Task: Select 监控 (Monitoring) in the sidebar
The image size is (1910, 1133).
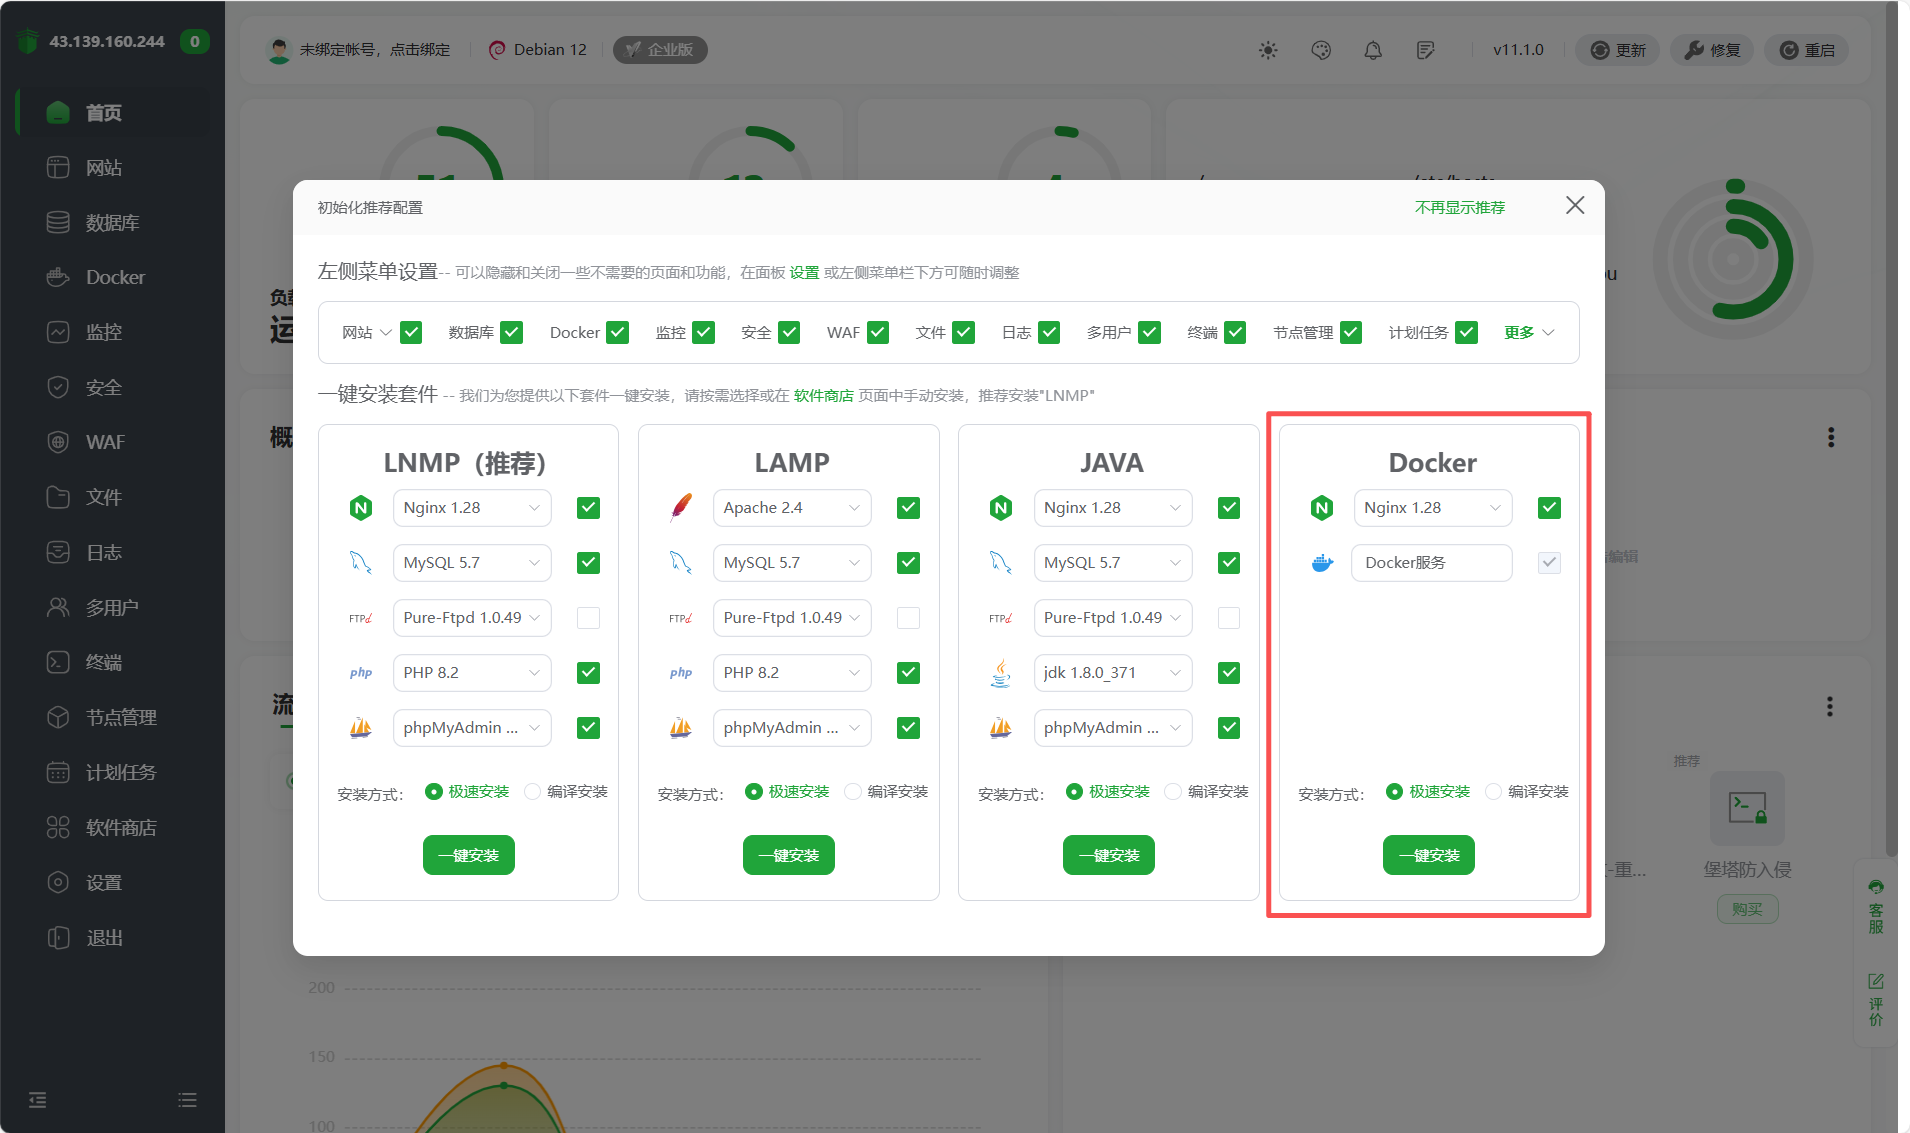Action: tap(106, 332)
